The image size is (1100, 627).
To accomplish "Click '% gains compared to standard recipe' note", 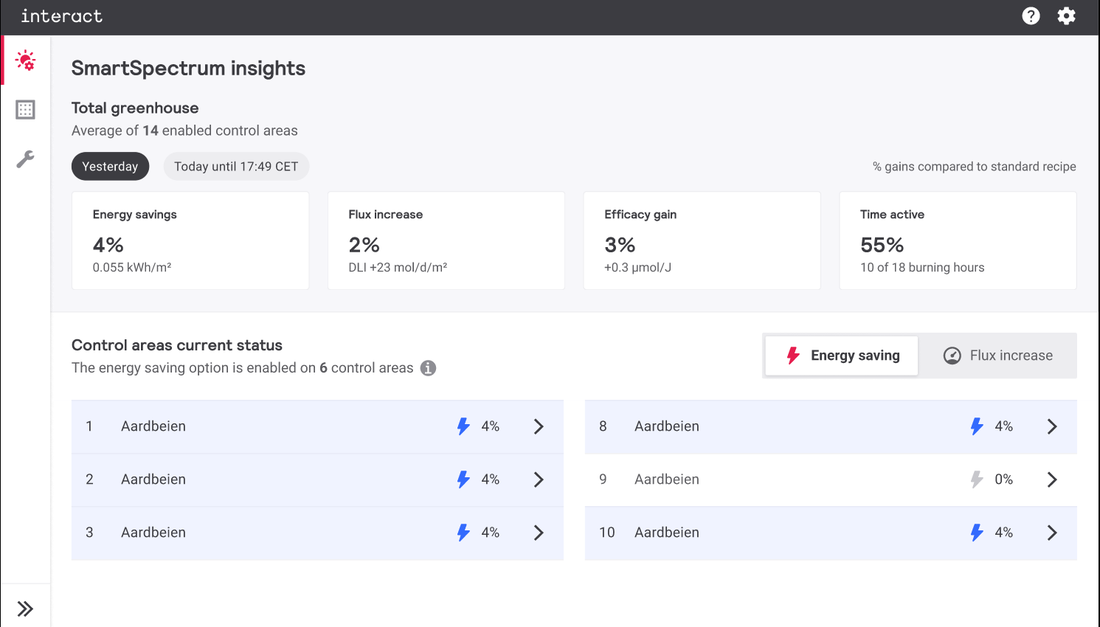I will [974, 167].
